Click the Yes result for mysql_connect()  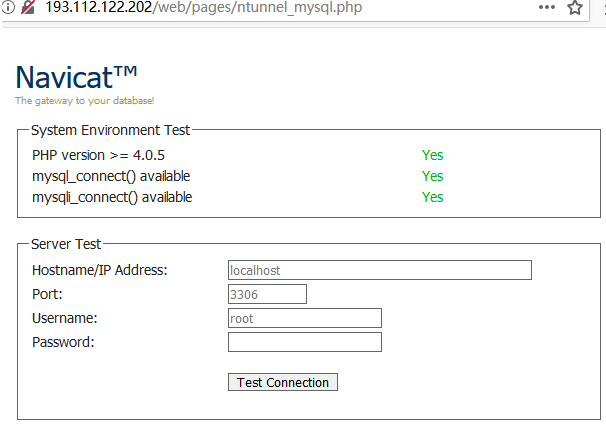432,176
